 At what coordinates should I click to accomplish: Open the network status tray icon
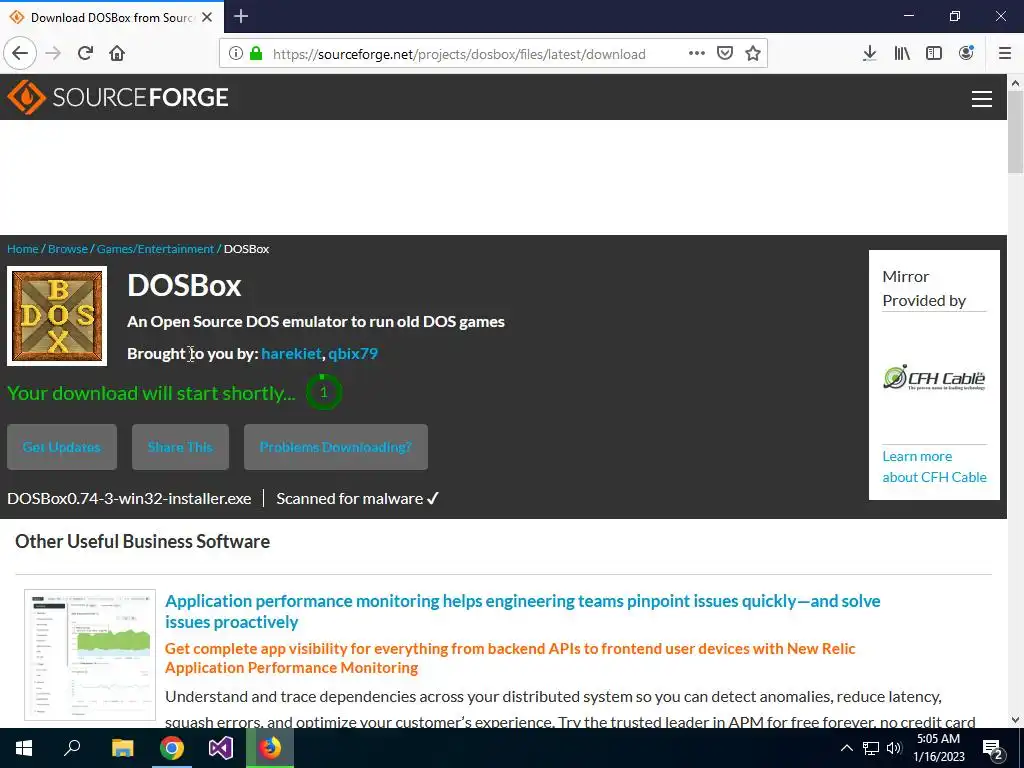pyautogui.click(x=871, y=748)
